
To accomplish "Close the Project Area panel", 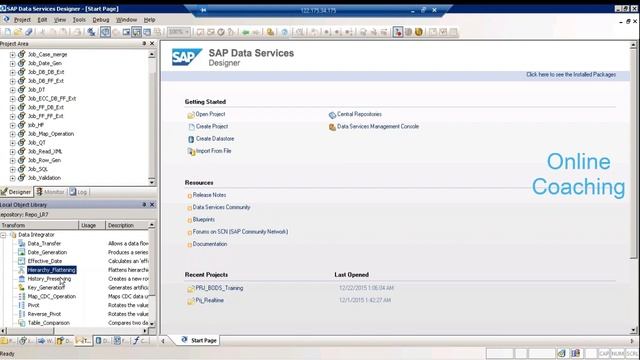I will 152,43.
